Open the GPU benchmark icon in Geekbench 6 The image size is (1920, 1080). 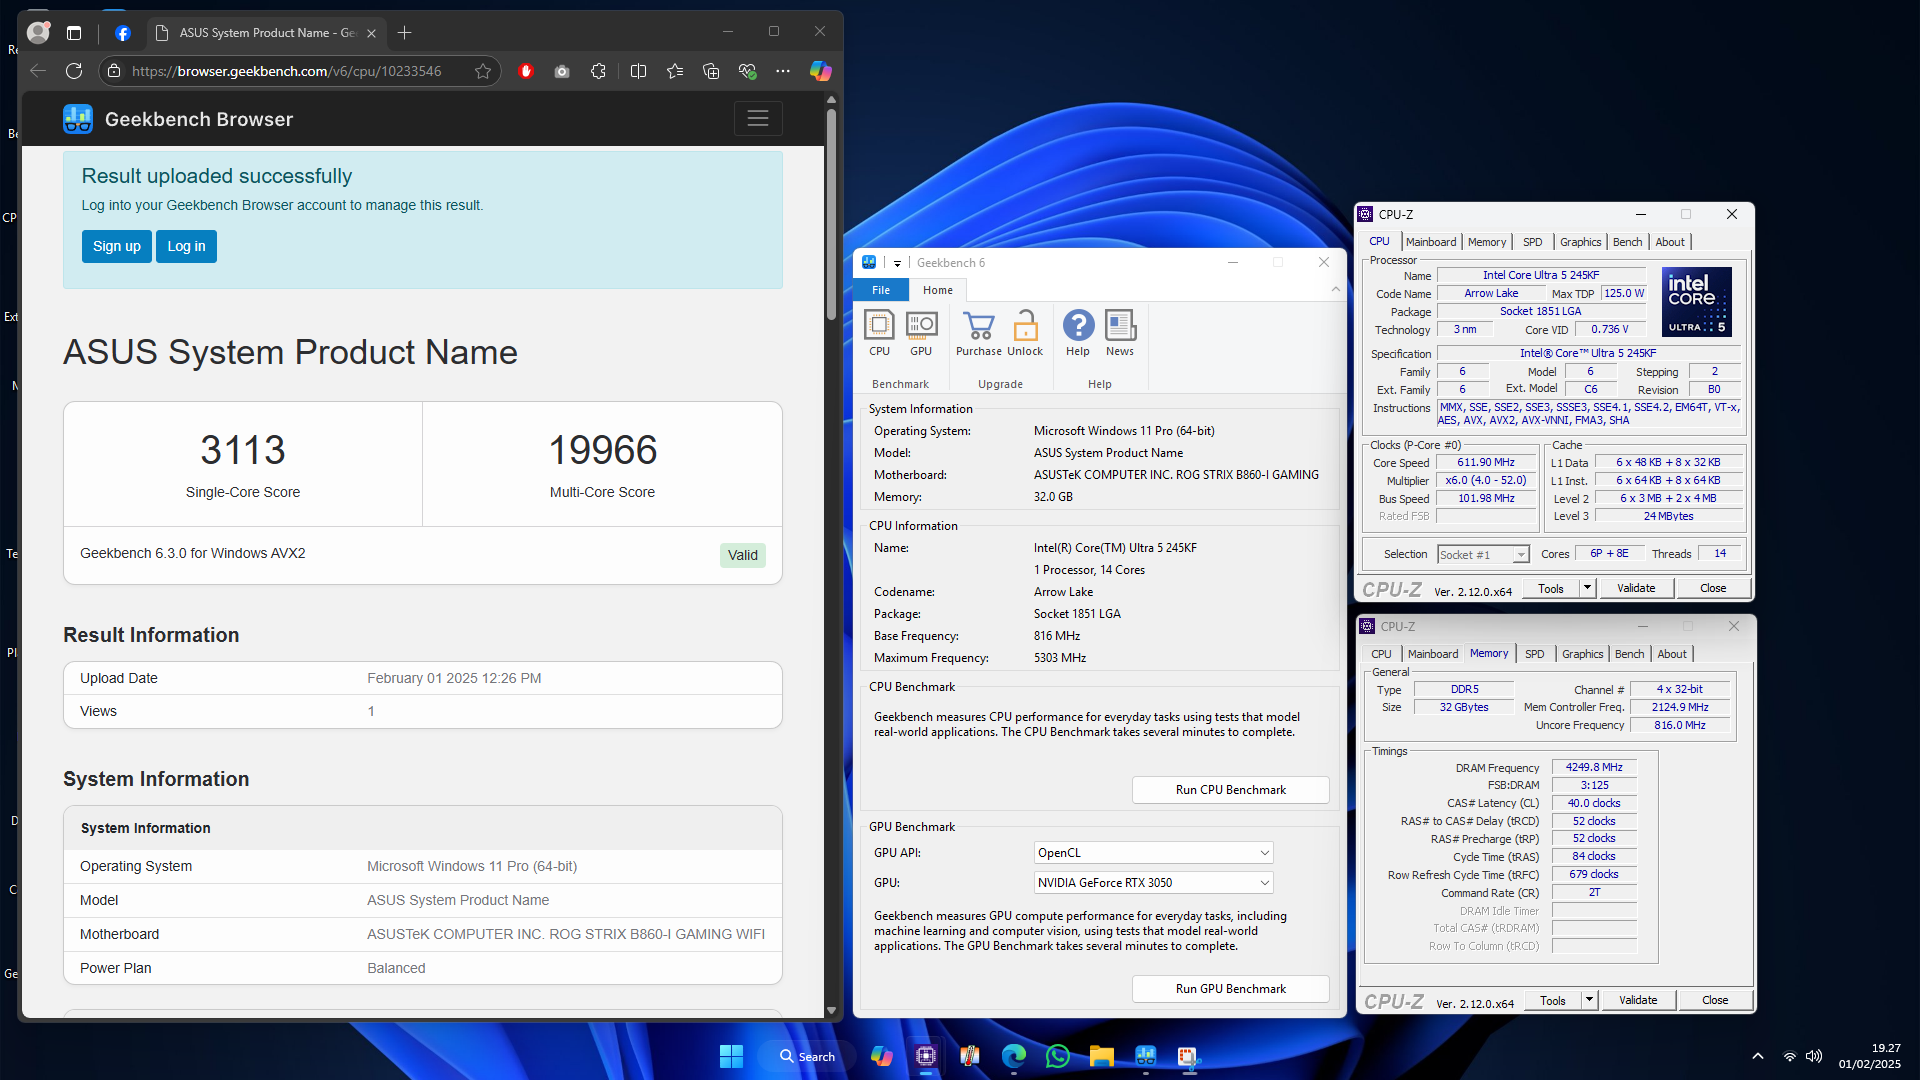coord(921,333)
